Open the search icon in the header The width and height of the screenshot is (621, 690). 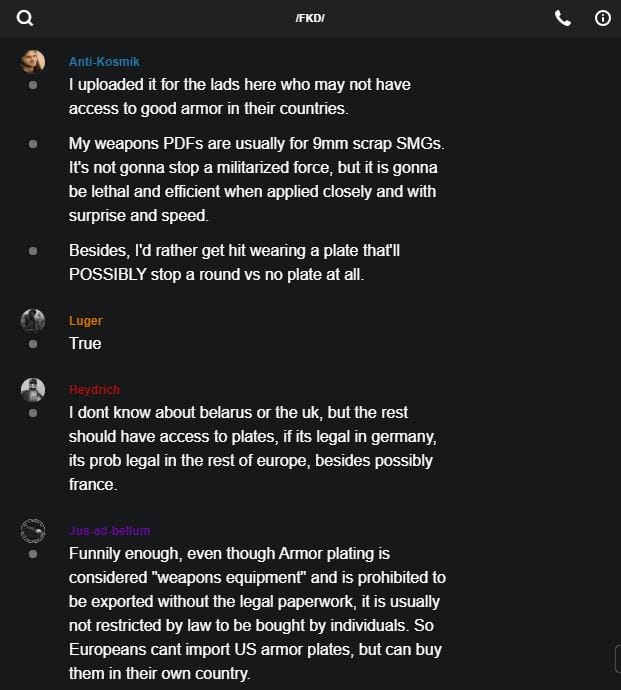click(25, 18)
